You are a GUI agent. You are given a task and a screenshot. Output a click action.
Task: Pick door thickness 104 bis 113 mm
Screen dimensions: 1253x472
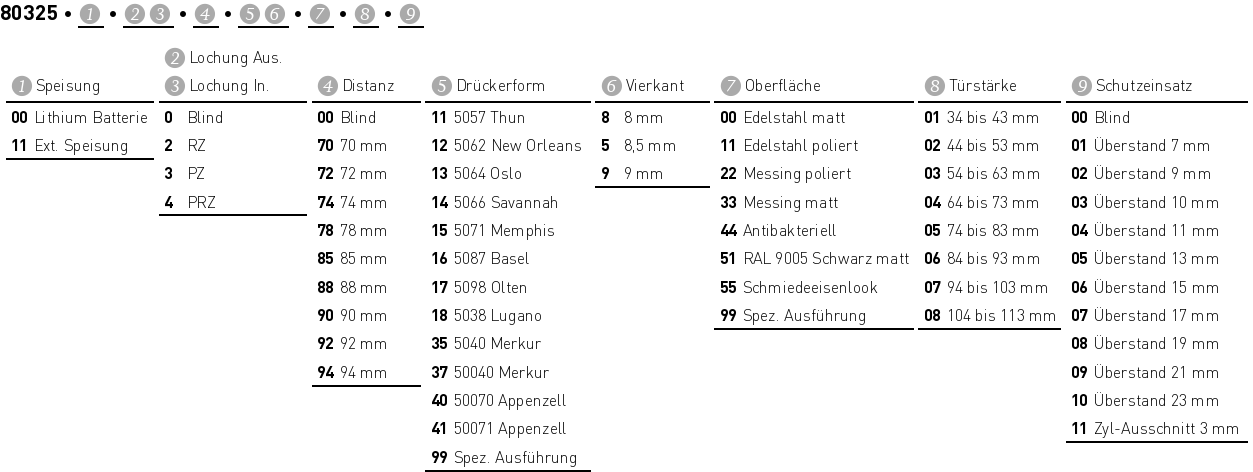[x=989, y=317]
